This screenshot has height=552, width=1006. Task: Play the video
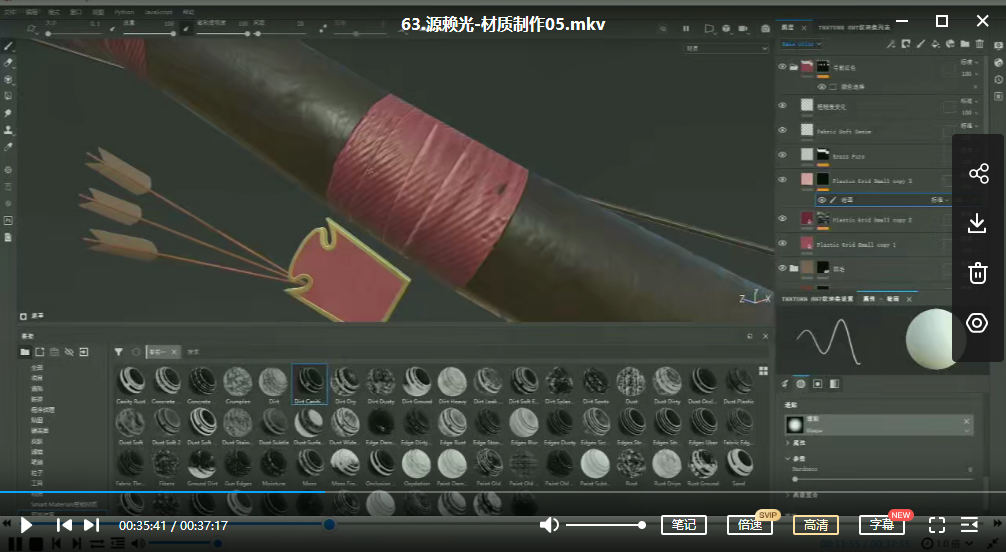point(27,525)
